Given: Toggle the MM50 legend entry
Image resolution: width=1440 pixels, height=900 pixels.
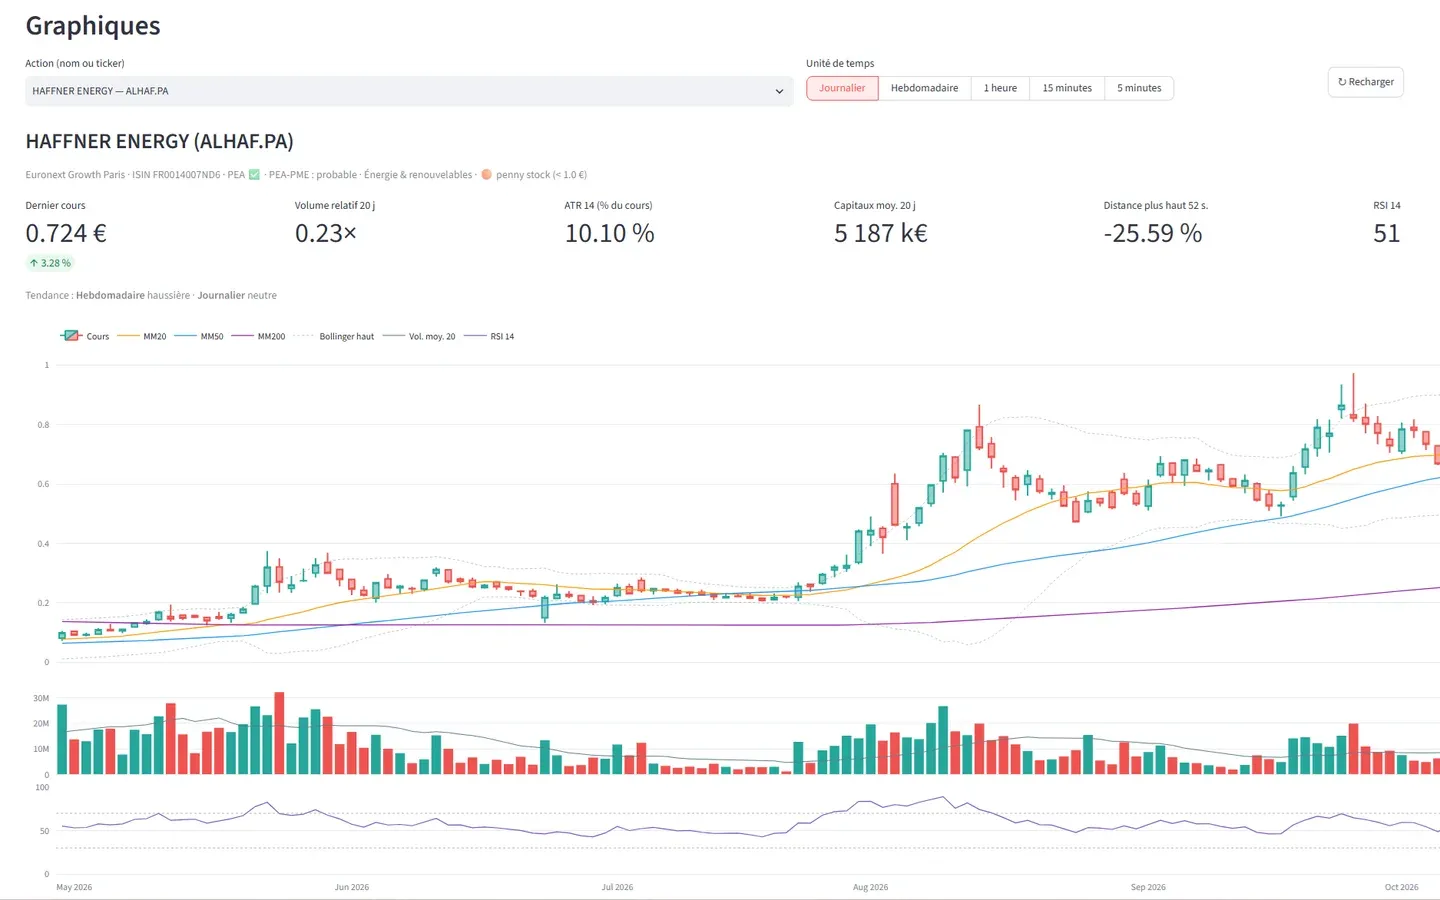Looking at the screenshot, I should [x=199, y=336].
